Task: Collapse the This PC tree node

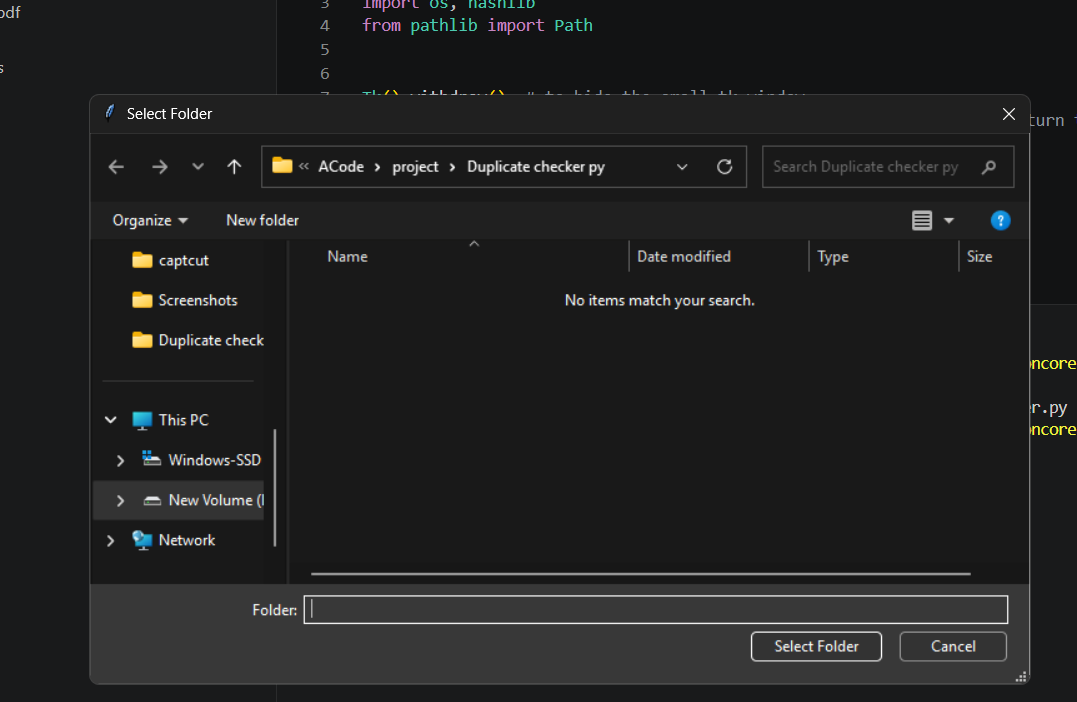Action: [111, 420]
